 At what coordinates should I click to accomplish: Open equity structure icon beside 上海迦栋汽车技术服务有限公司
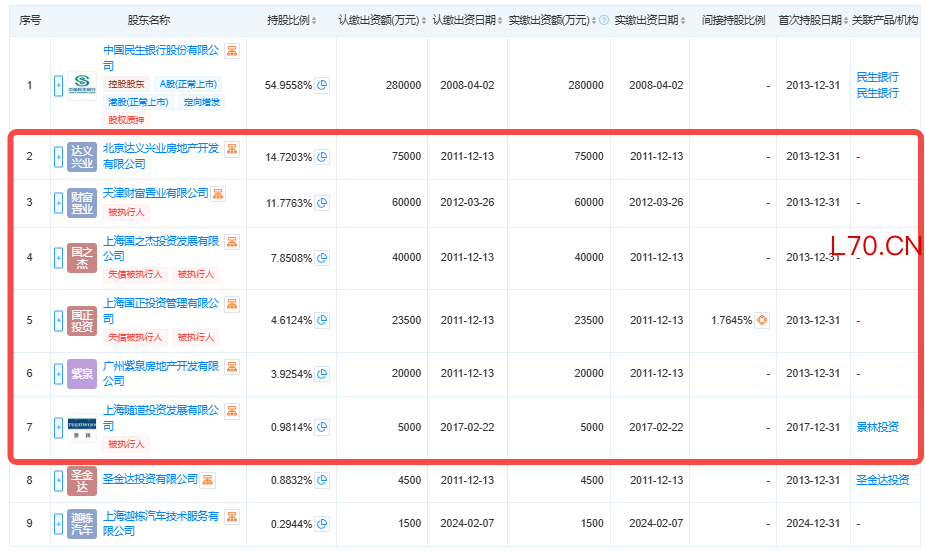[x=232, y=517]
